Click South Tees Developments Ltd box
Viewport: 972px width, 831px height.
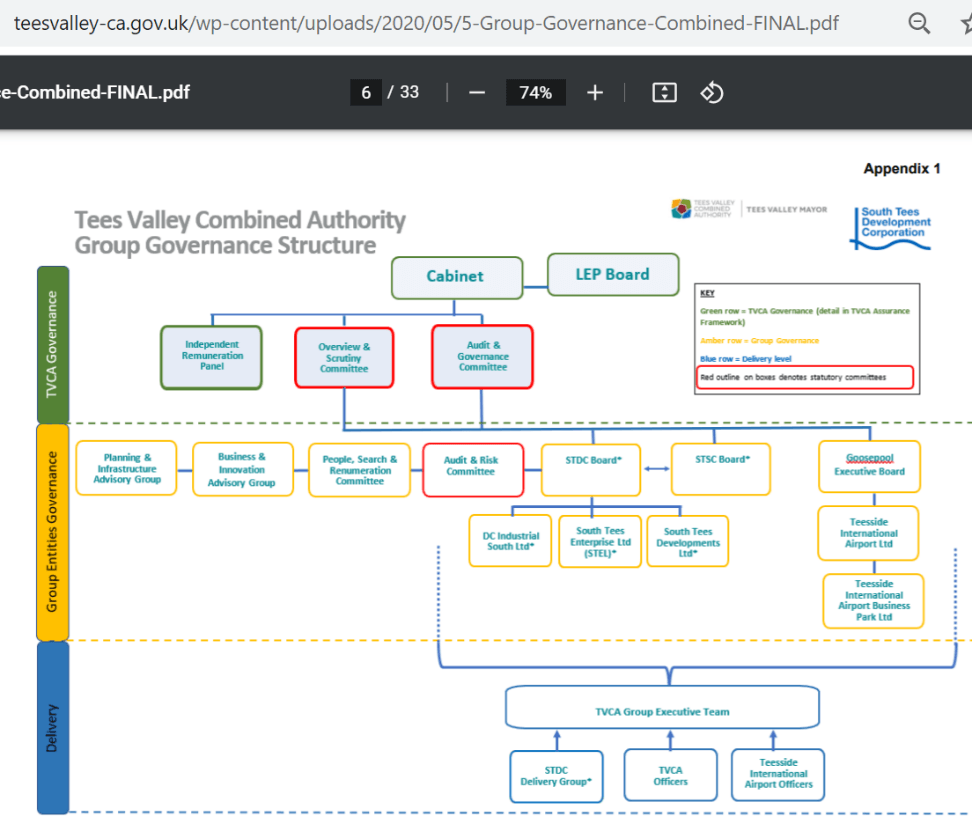(x=687, y=542)
